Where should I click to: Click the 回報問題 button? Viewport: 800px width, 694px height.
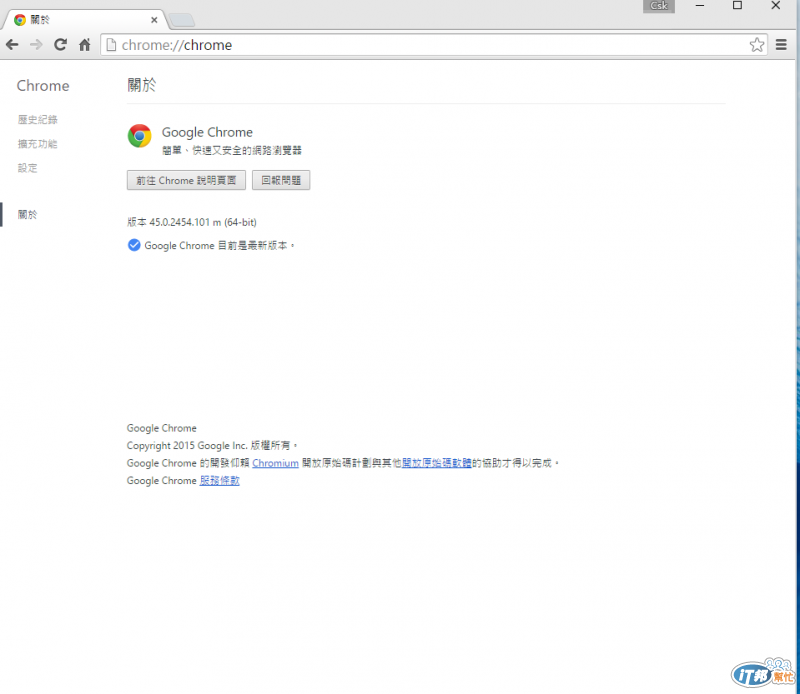pyautogui.click(x=281, y=181)
